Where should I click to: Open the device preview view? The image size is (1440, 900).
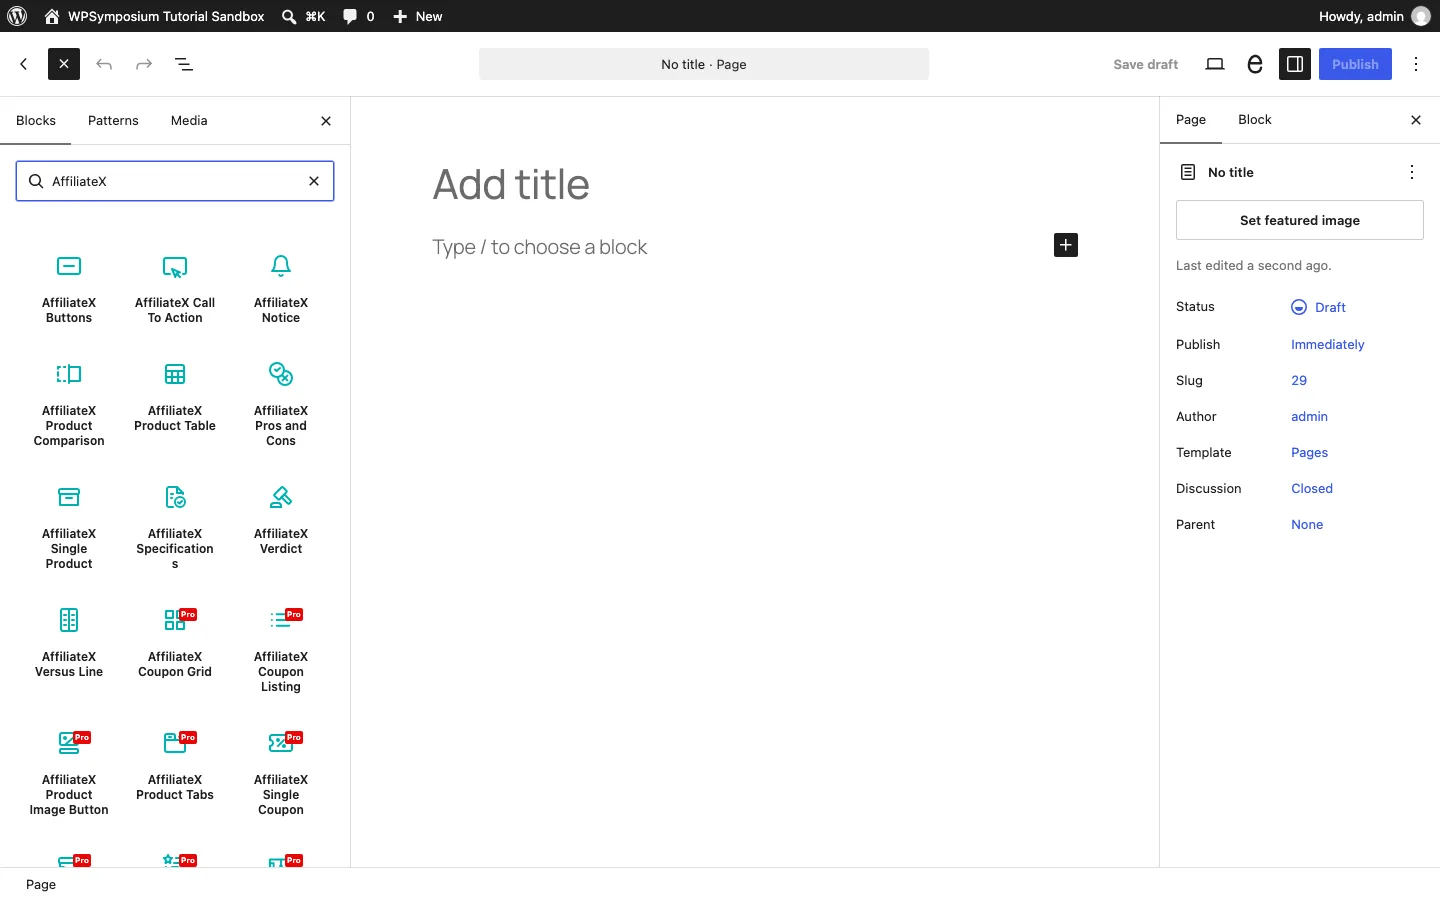point(1215,64)
